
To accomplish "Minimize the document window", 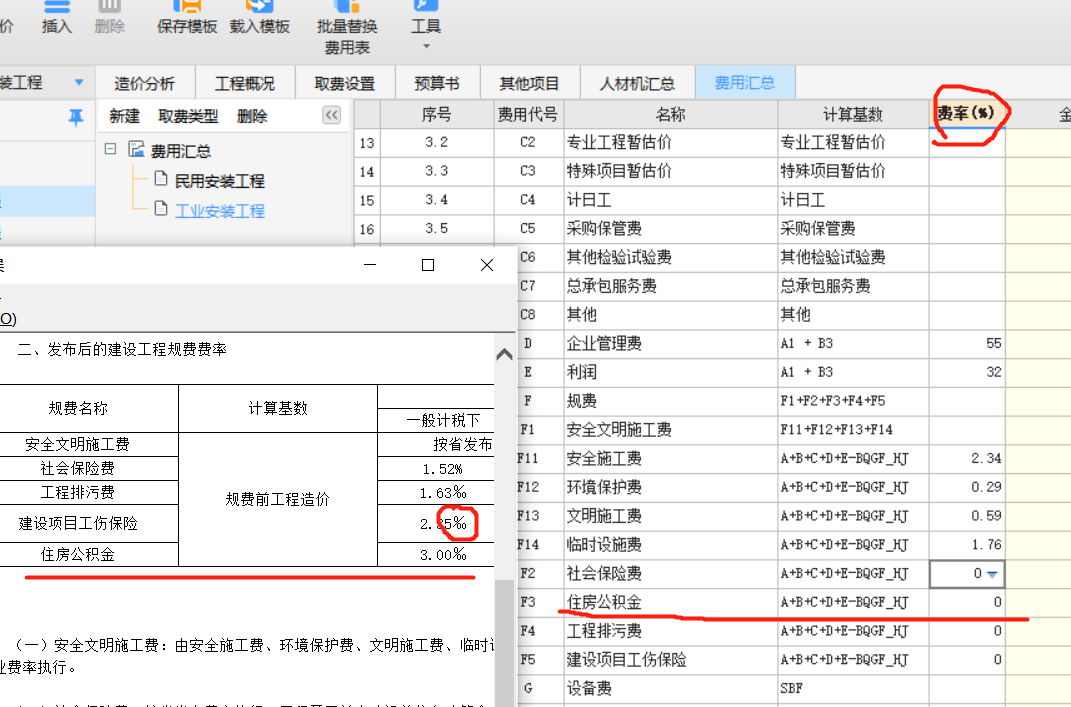I will [x=370, y=265].
